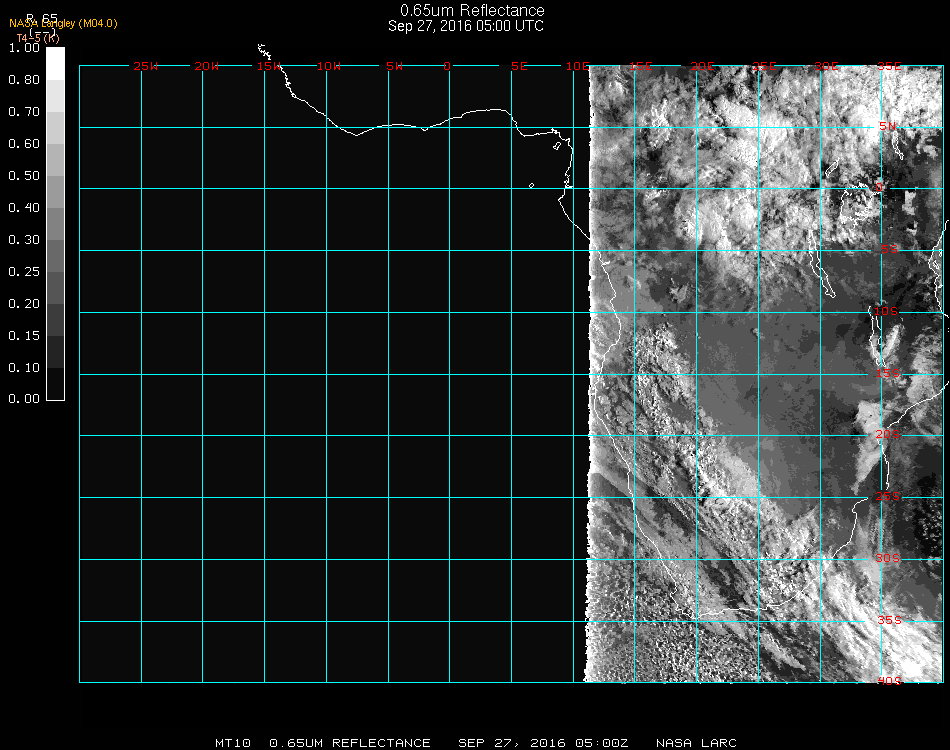Click the 30E longitude label
This screenshot has height=750, width=950.
826,66
